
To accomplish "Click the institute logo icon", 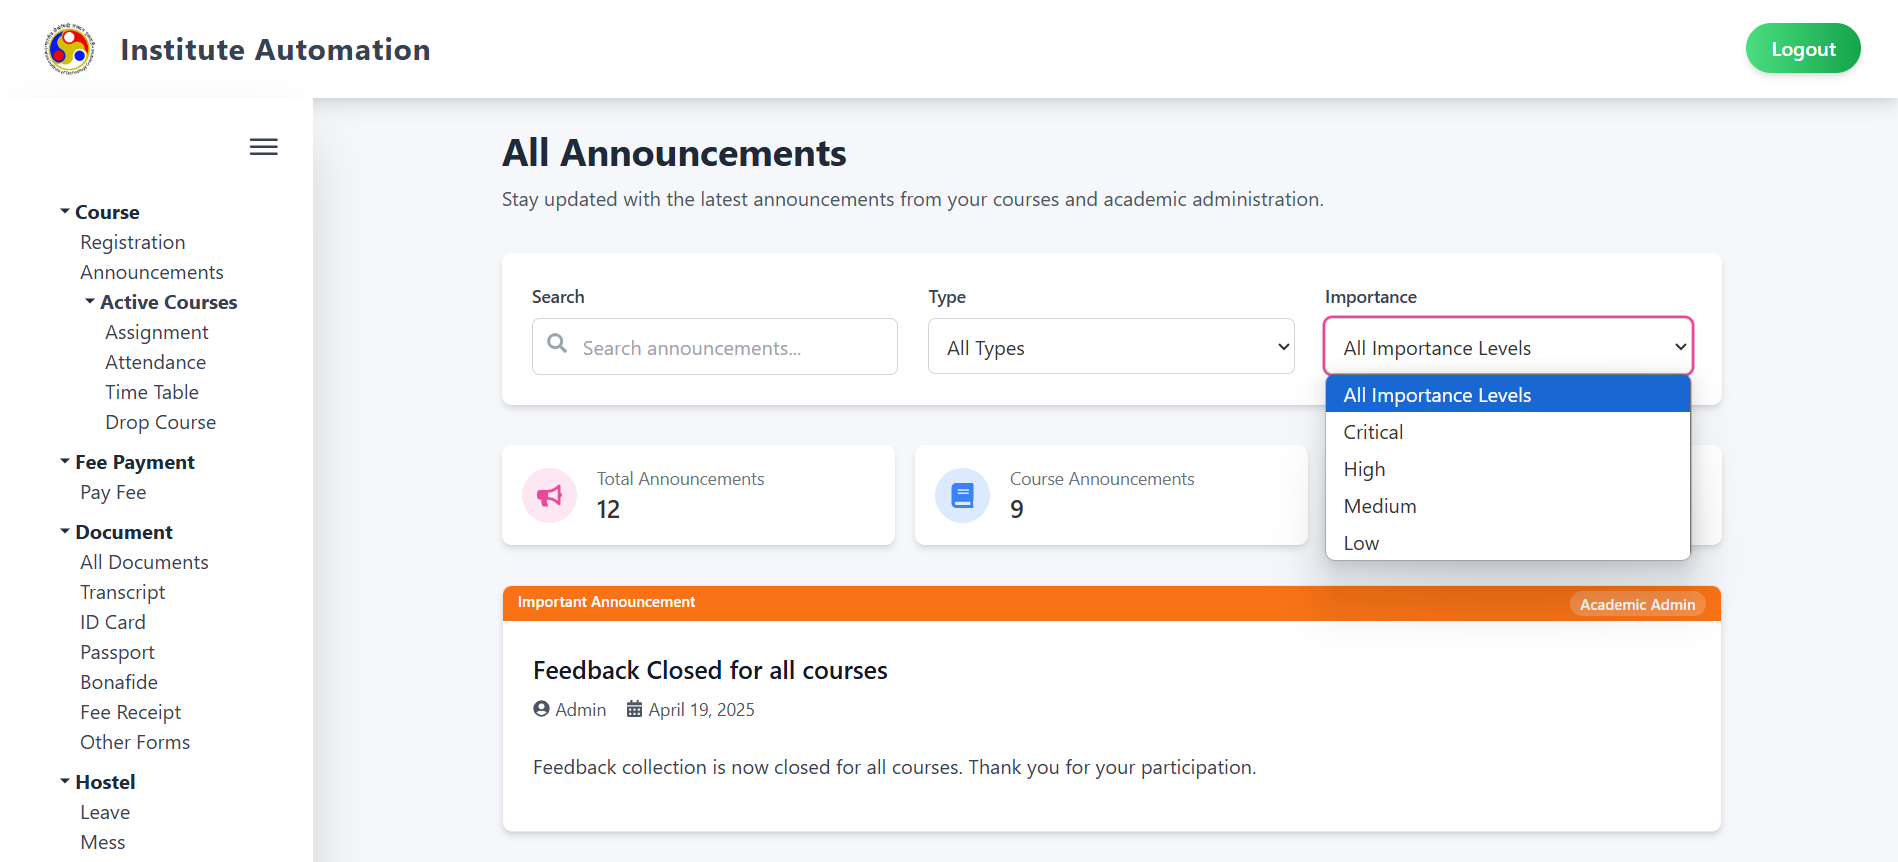I will [69, 48].
